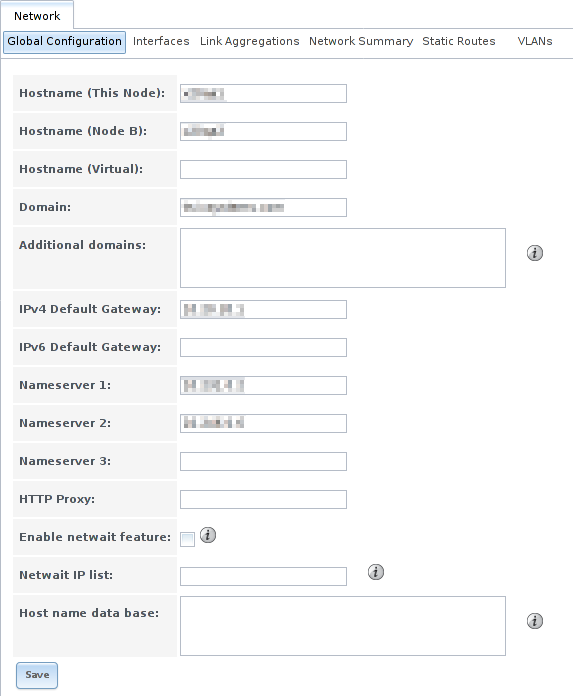The height and width of the screenshot is (696, 573).
Task: Save the network configuration
Action: click(x=37, y=675)
